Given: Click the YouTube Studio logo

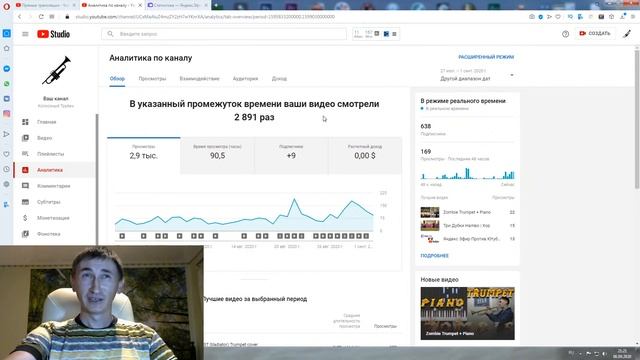Looking at the screenshot, I should [53, 34].
